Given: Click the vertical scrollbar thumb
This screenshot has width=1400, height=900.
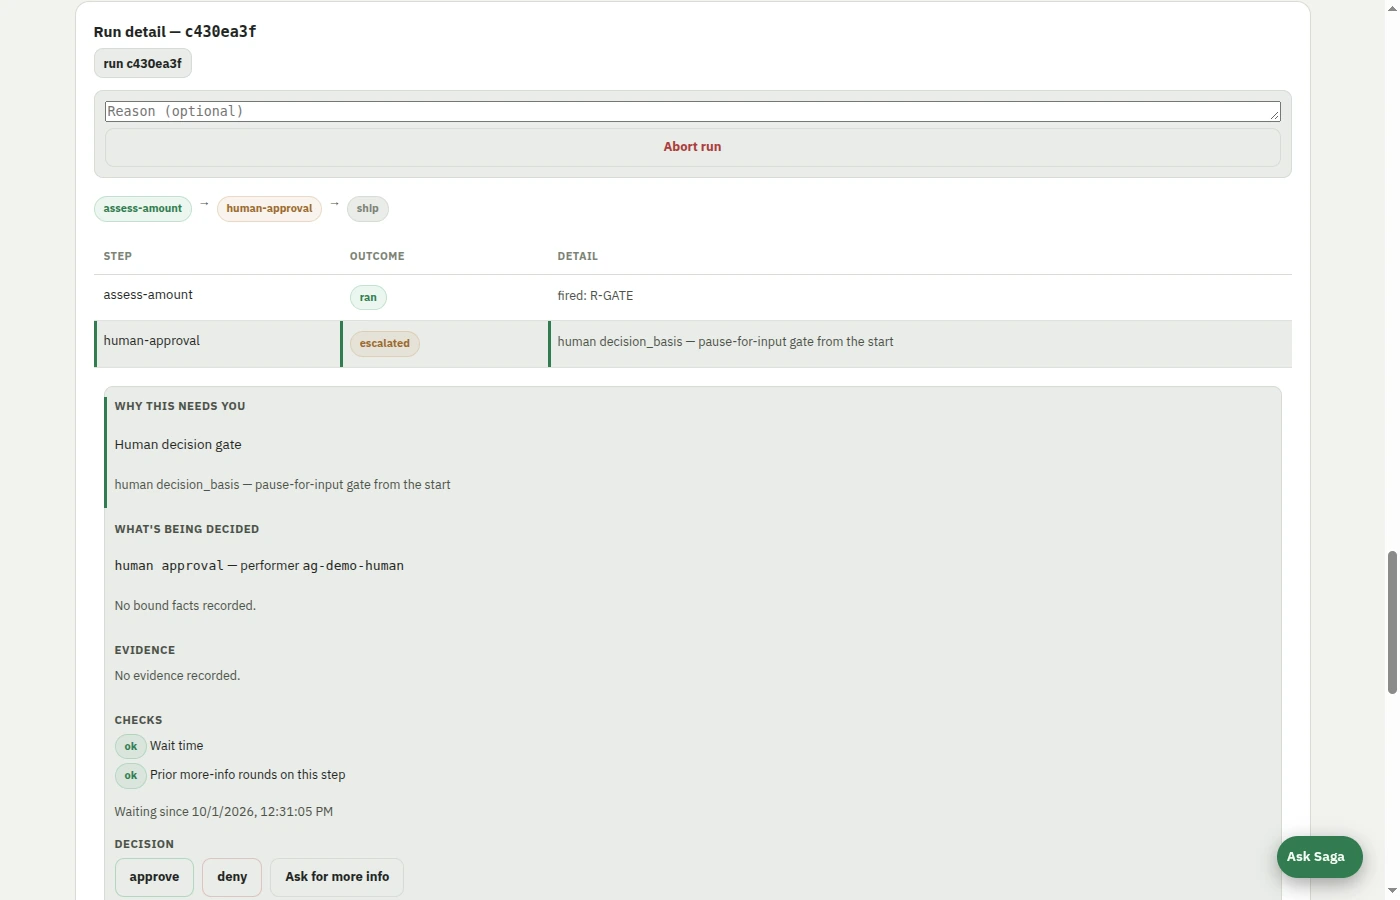Looking at the screenshot, I should pos(1392,622).
